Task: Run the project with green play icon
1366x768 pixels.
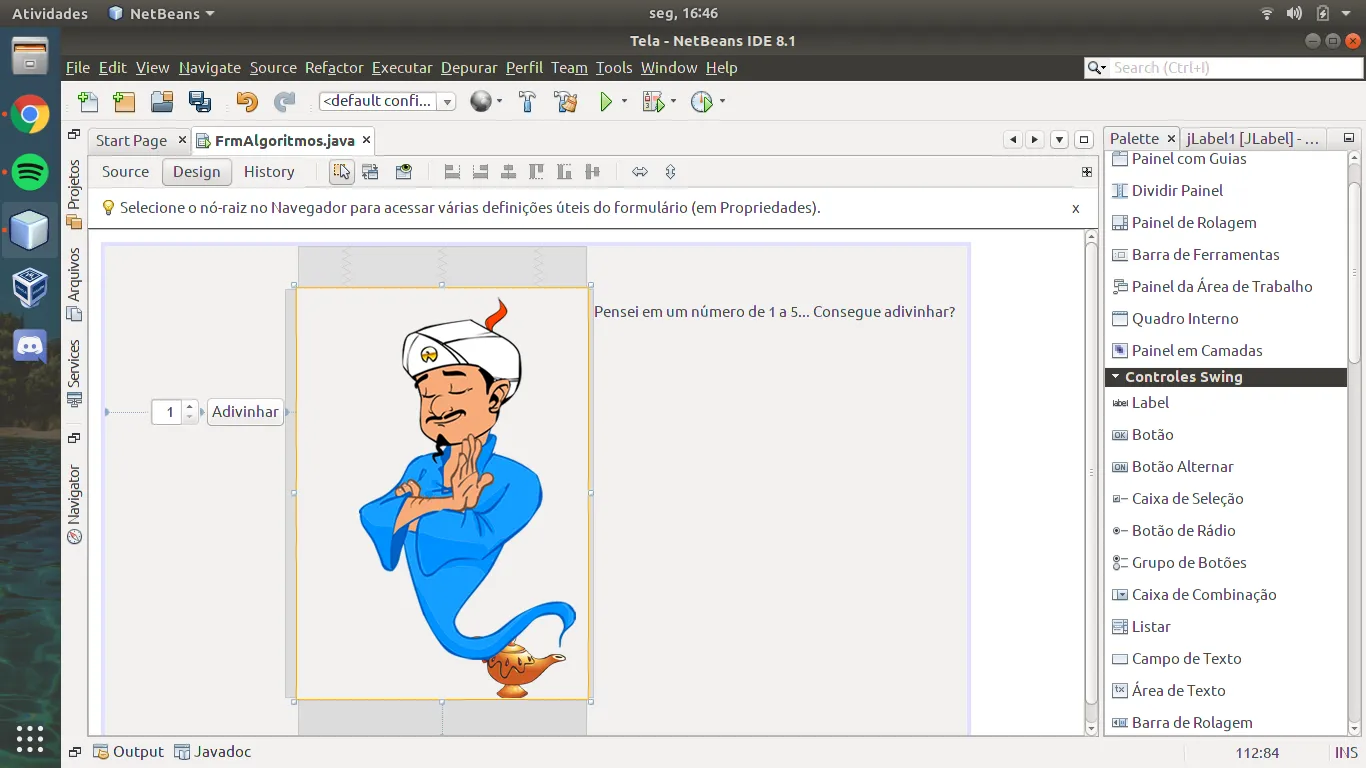Action: click(x=605, y=101)
